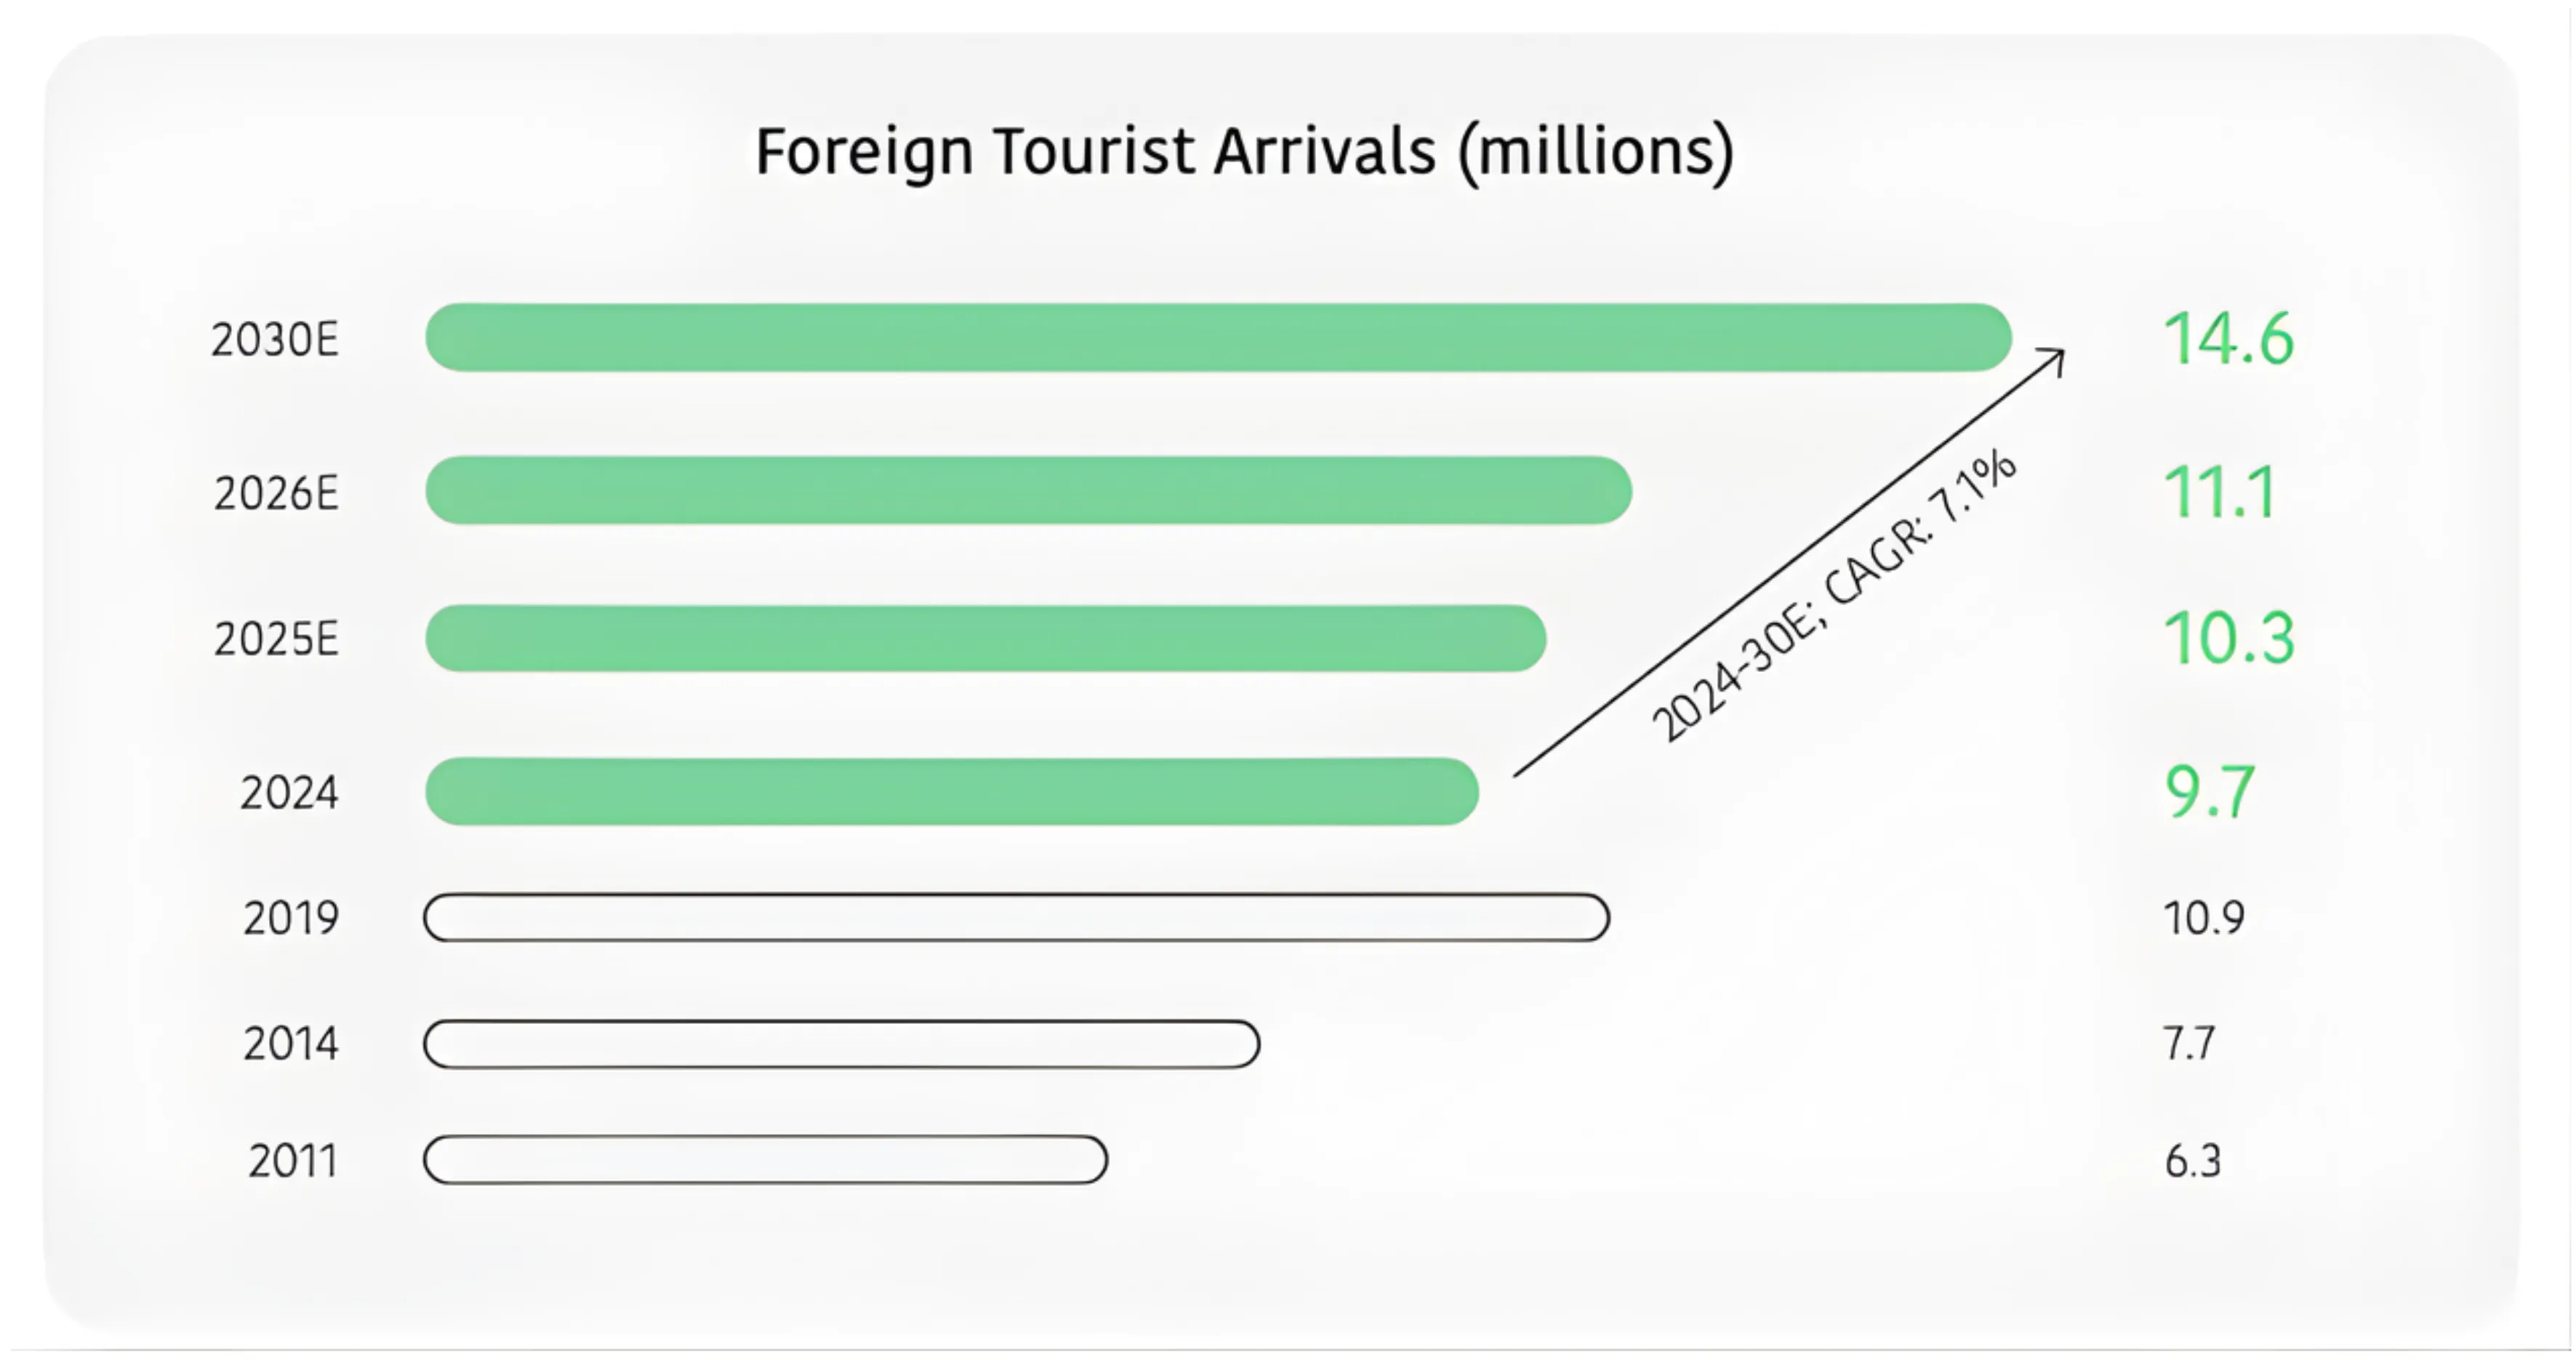This screenshot has height=1360, width=2576.
Task: Click the green 2024 bar
Action: pos(951,791)
